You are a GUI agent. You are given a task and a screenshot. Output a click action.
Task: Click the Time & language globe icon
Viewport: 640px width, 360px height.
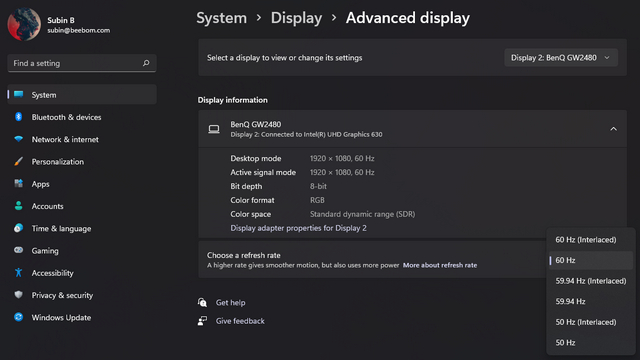tap(18, 228)
